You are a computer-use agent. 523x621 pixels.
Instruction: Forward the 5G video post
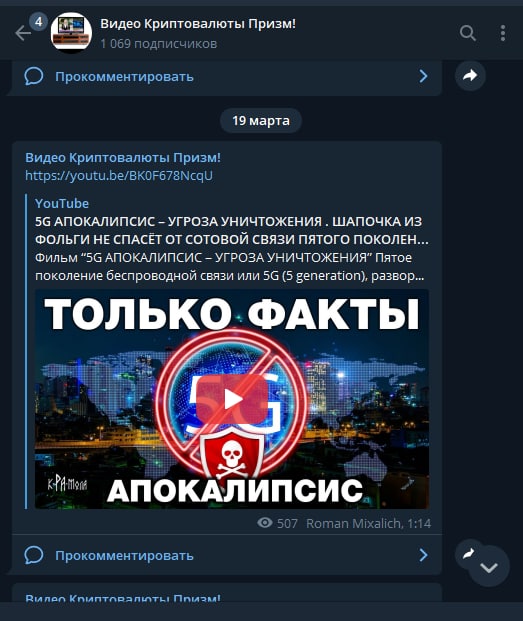468,553
